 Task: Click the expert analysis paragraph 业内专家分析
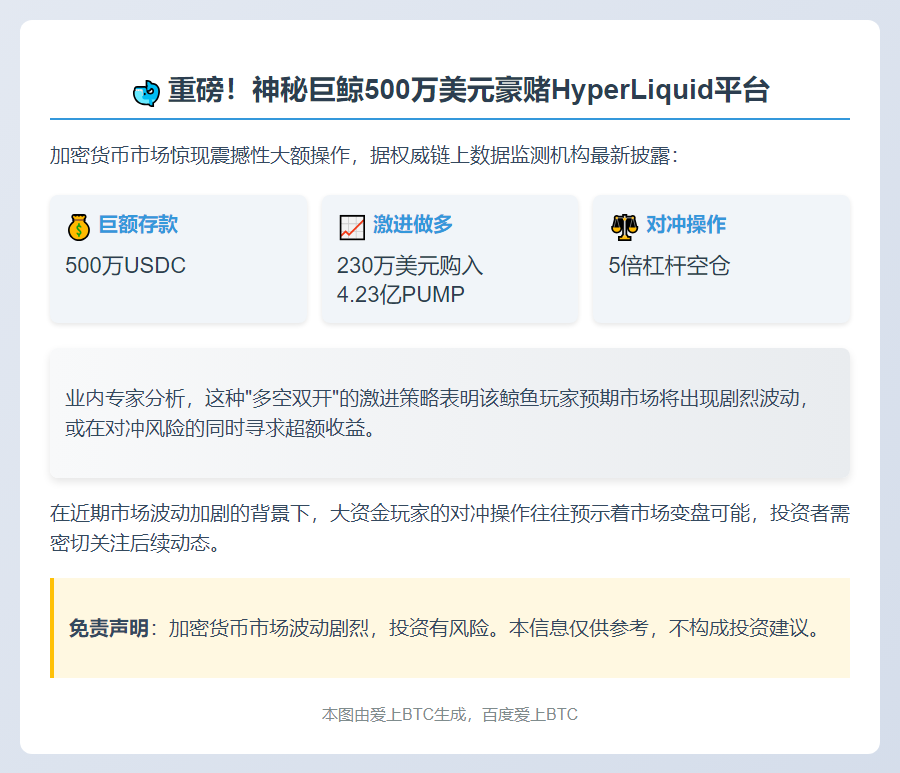[437, 413]
